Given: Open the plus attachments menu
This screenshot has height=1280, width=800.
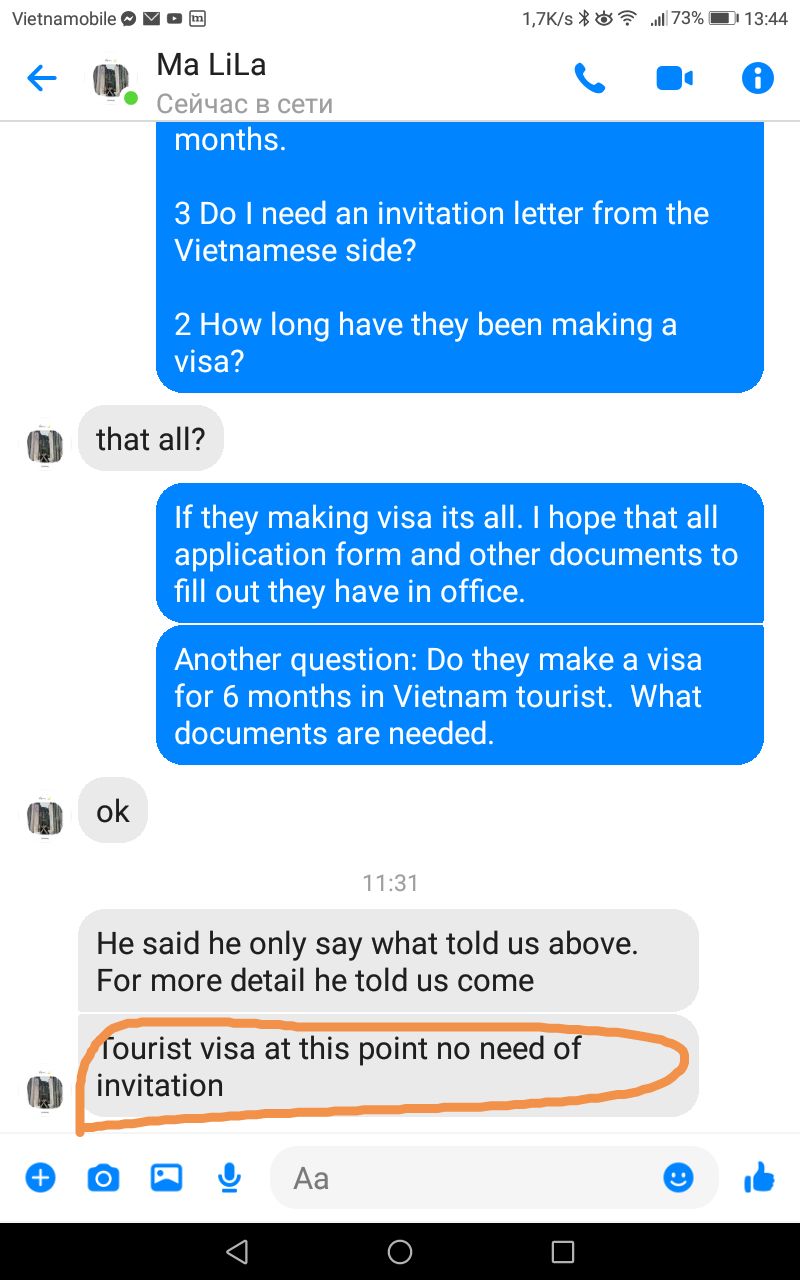Looking at the screenshot, I should click(x=40, y=1178).
